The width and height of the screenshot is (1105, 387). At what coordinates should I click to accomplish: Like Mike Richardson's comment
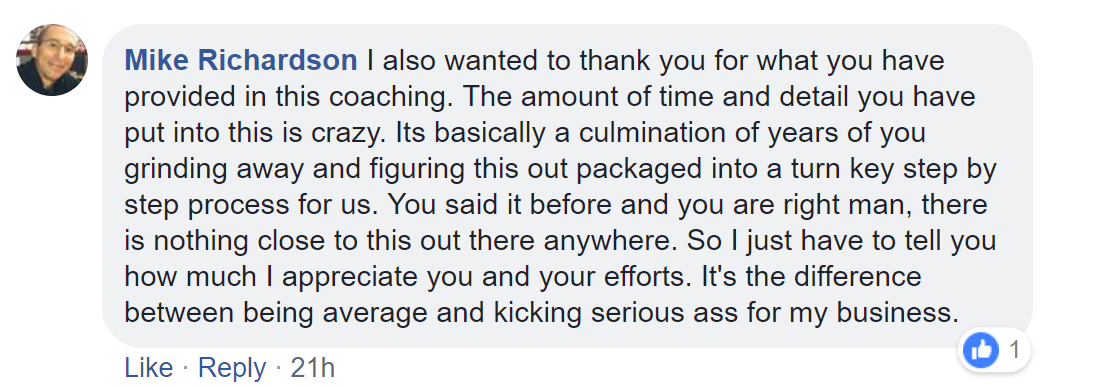(149, 367)
